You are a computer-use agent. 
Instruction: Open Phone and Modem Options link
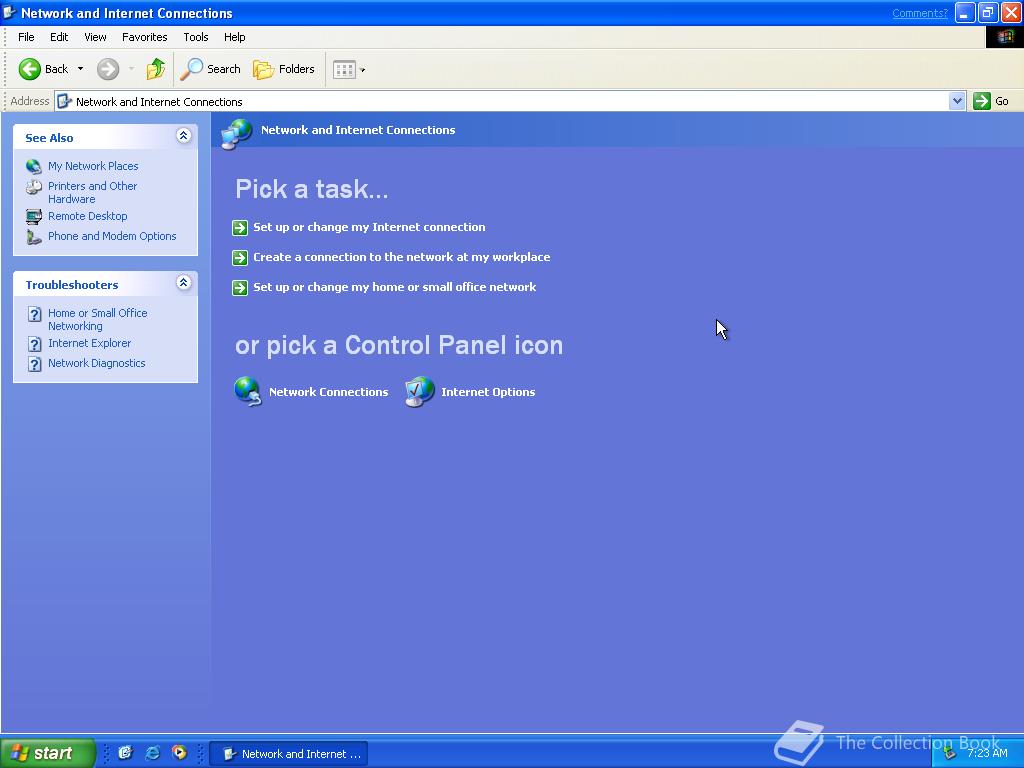[x=112, y=236]
